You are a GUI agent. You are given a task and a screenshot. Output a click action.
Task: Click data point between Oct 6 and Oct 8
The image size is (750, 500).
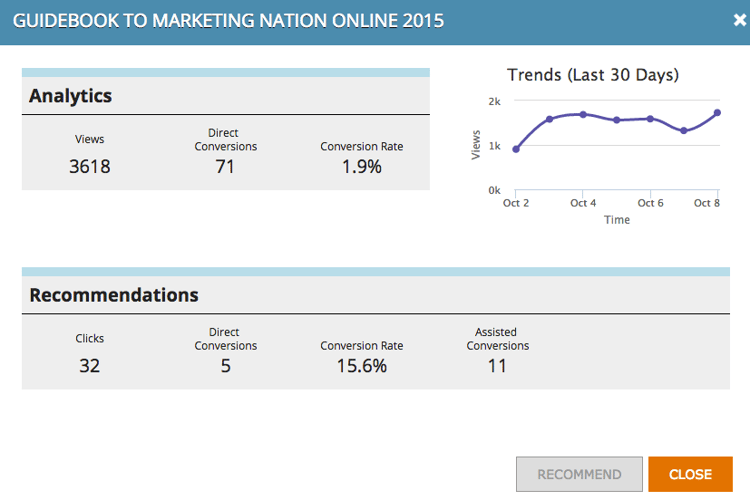pyautogui.click(x=684, y=131)
